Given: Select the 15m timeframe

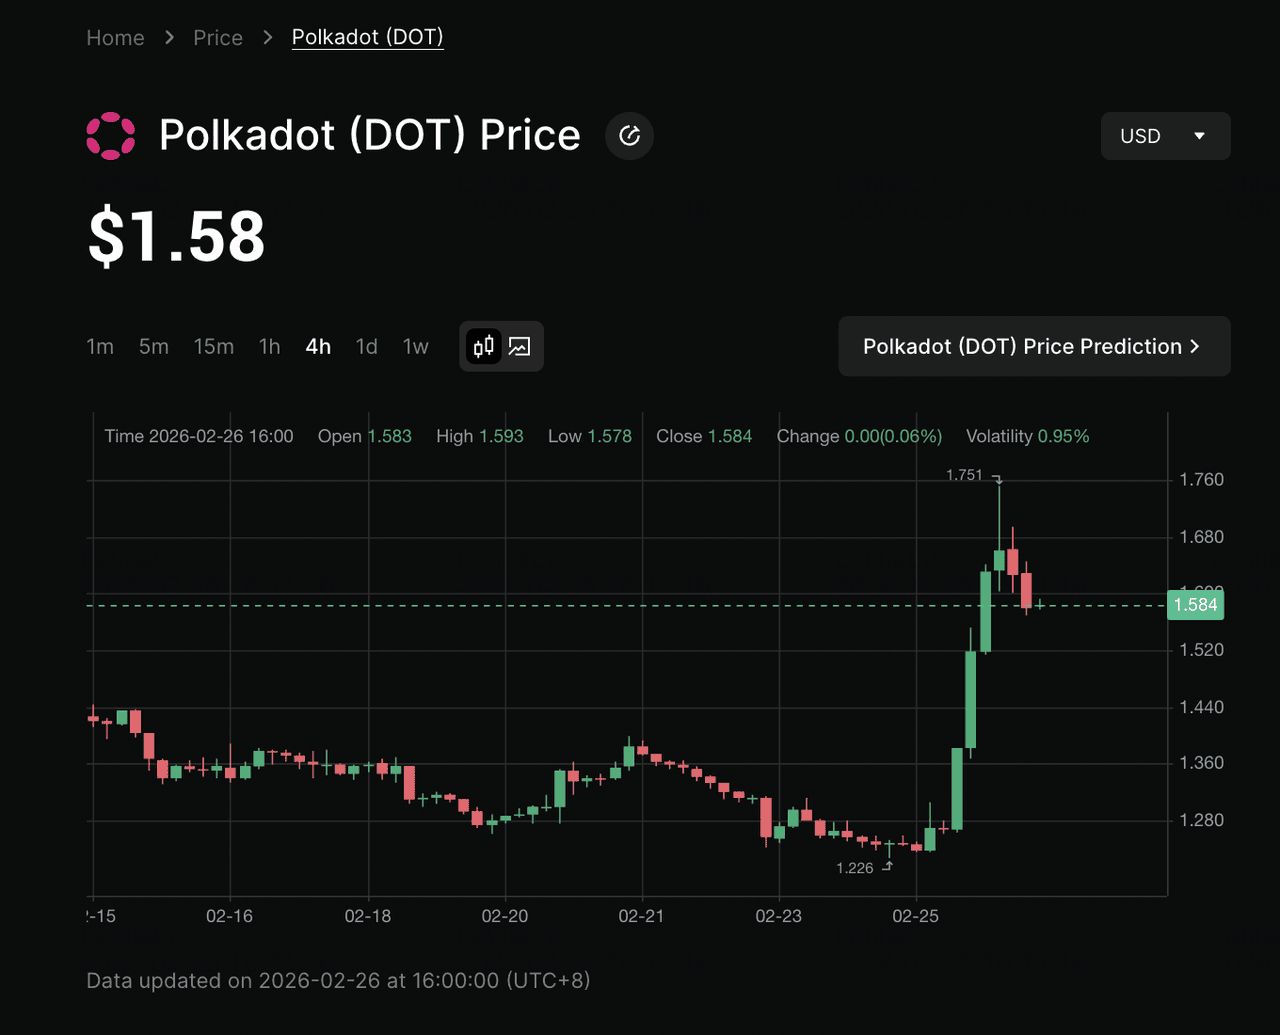Looking at the screenshot, I should pyautogui.click(x=213, y=347).
